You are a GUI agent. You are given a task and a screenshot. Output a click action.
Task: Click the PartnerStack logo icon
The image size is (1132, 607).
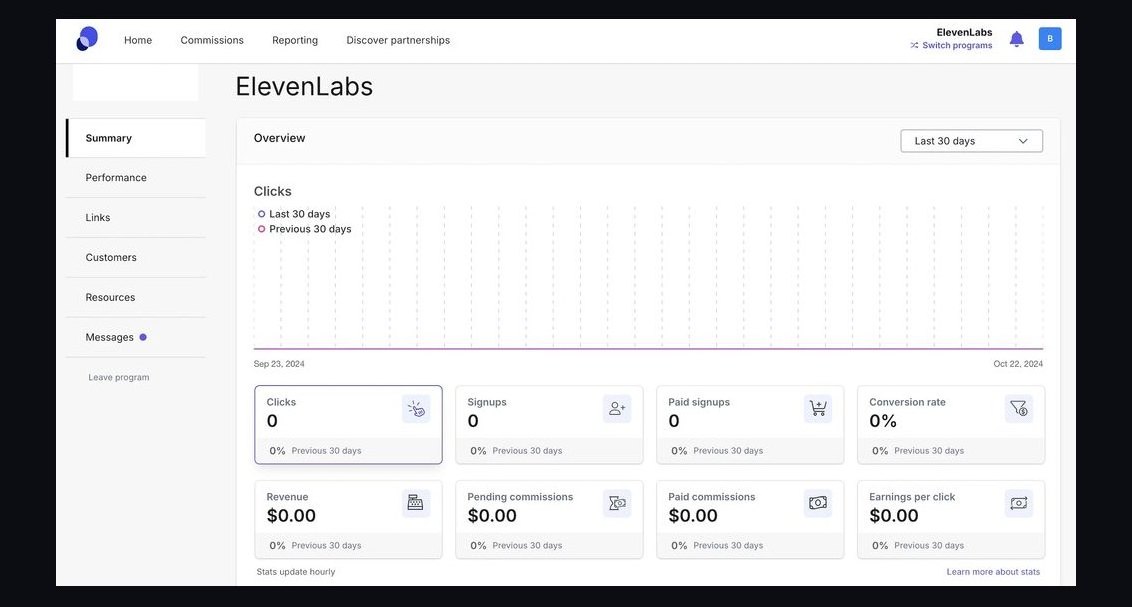pyautogui.click(x=87, y=39)
